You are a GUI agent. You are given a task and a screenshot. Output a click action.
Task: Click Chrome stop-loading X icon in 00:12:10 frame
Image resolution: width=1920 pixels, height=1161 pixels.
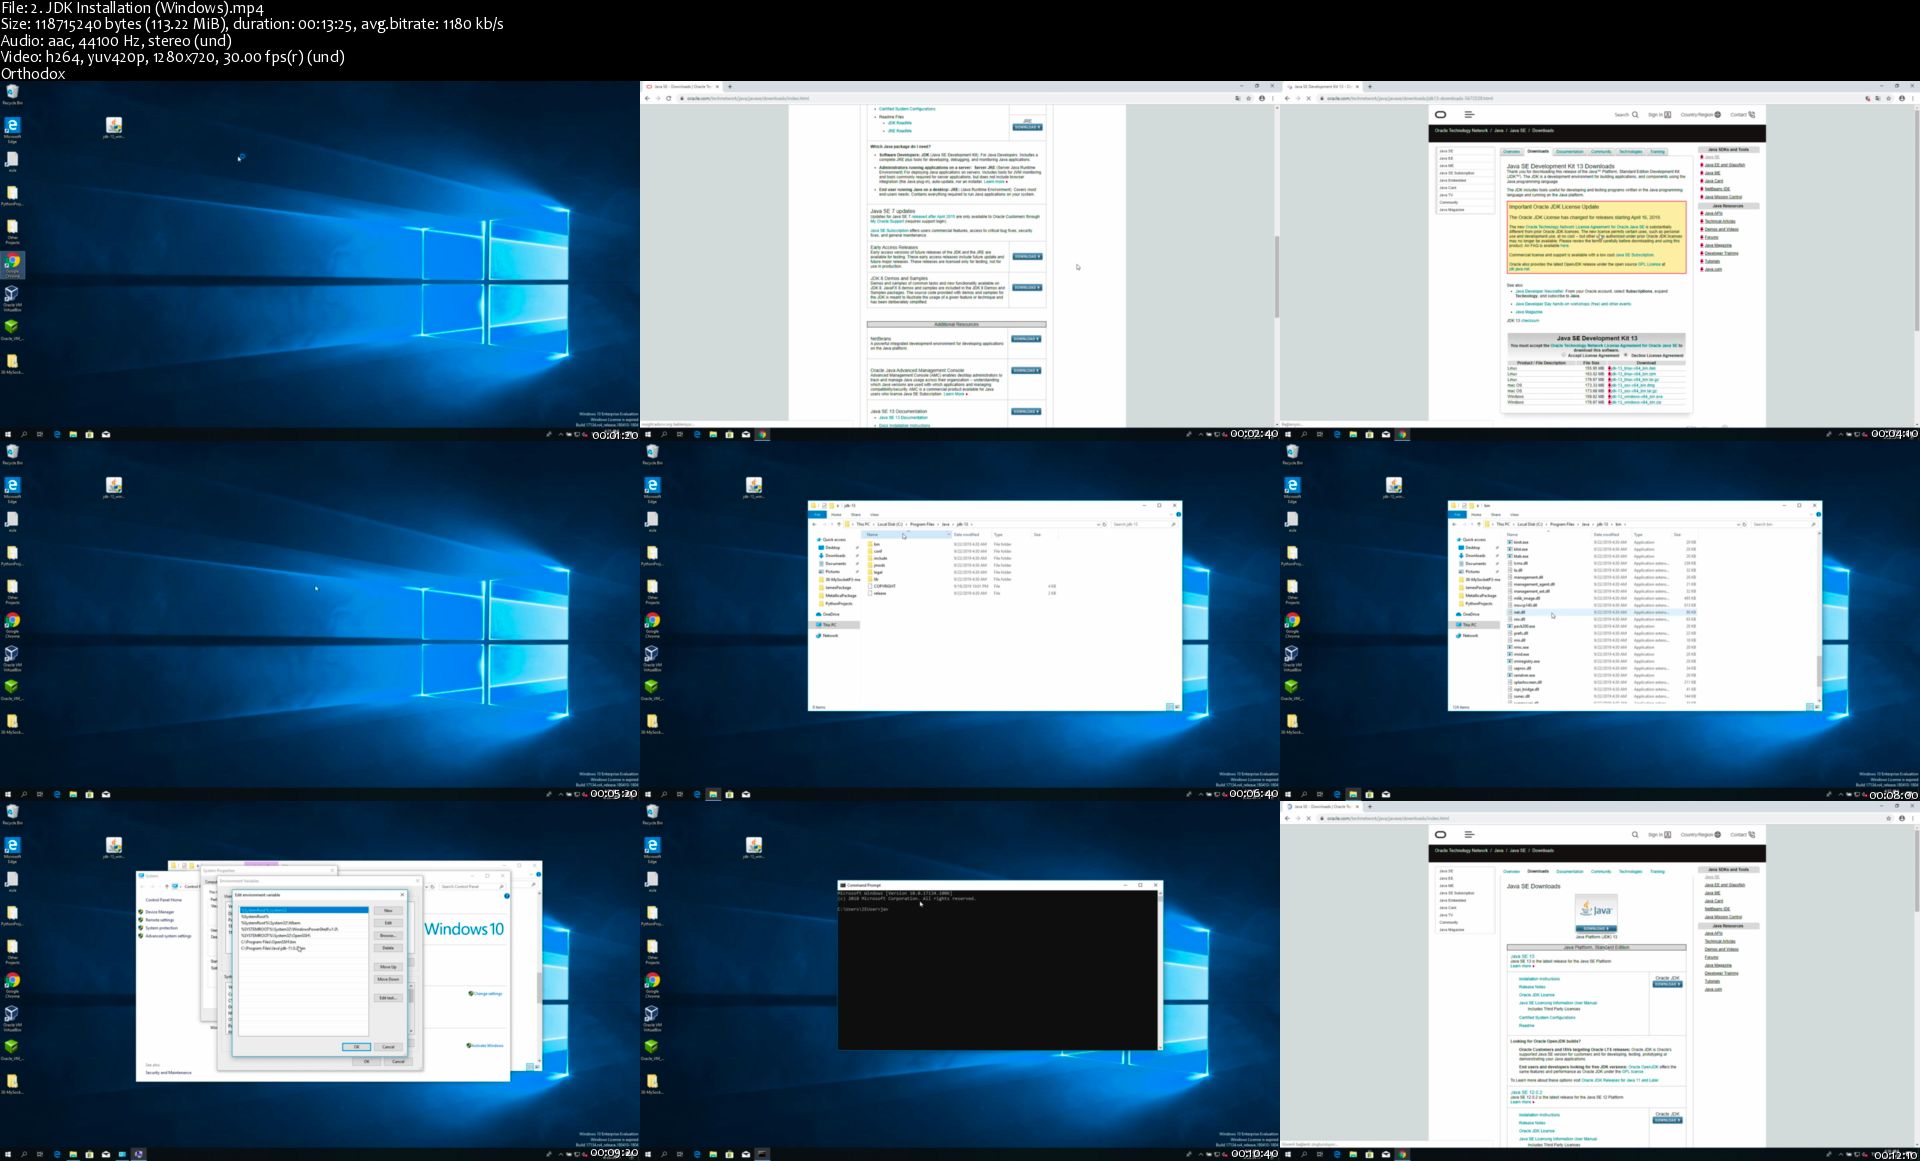coord(1308,818)
